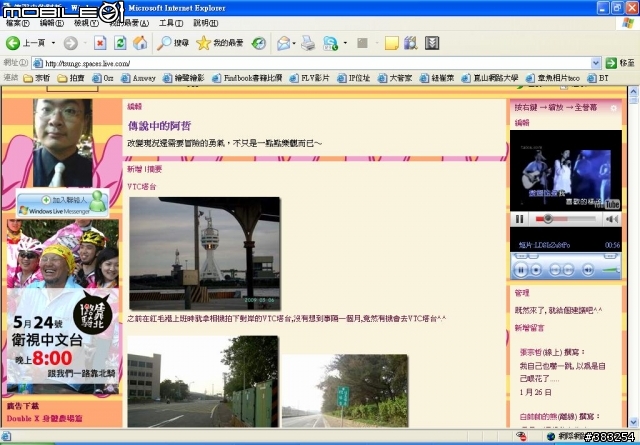Click Double X 身體農場篇 ad link
Image resolution: width=640 pixels, height=445 pixels.
coord(44,418)
